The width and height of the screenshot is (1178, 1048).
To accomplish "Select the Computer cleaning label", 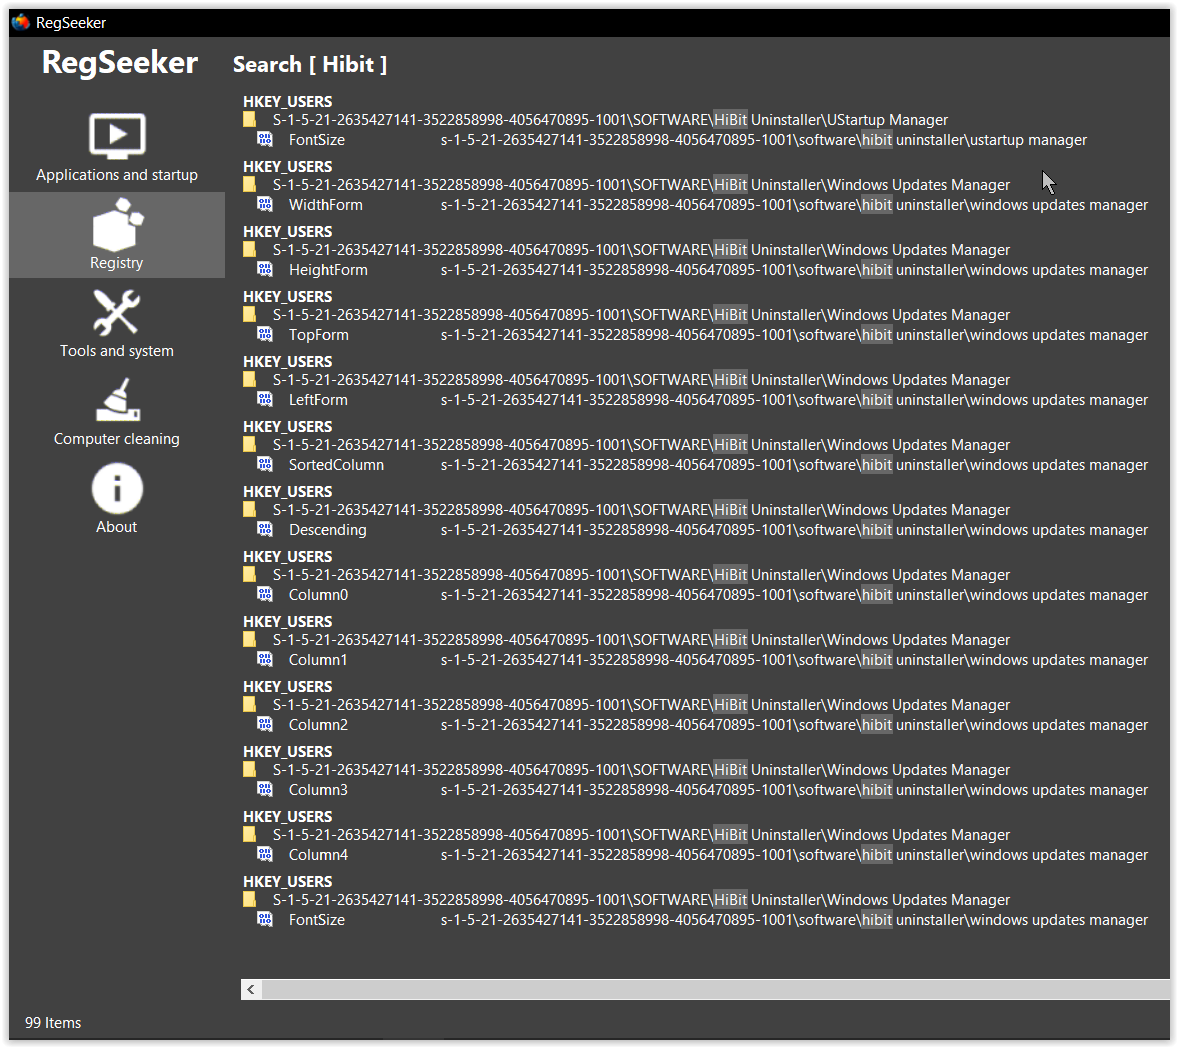I will click(x=116, y=439).
